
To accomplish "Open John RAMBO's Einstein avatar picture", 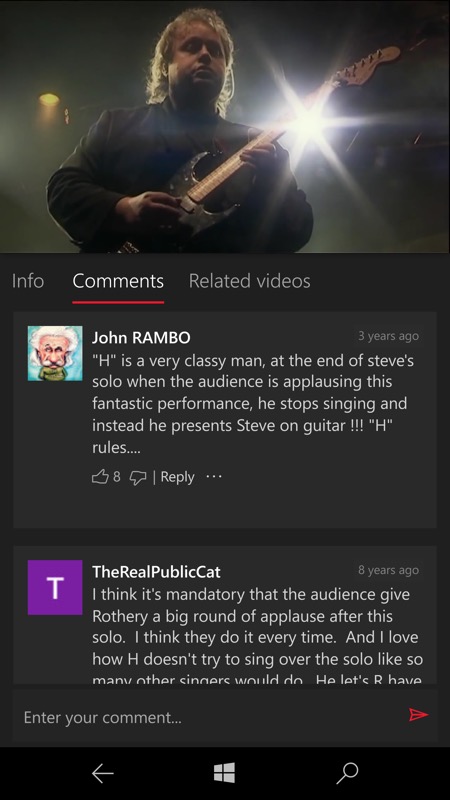I will point(55,353).
